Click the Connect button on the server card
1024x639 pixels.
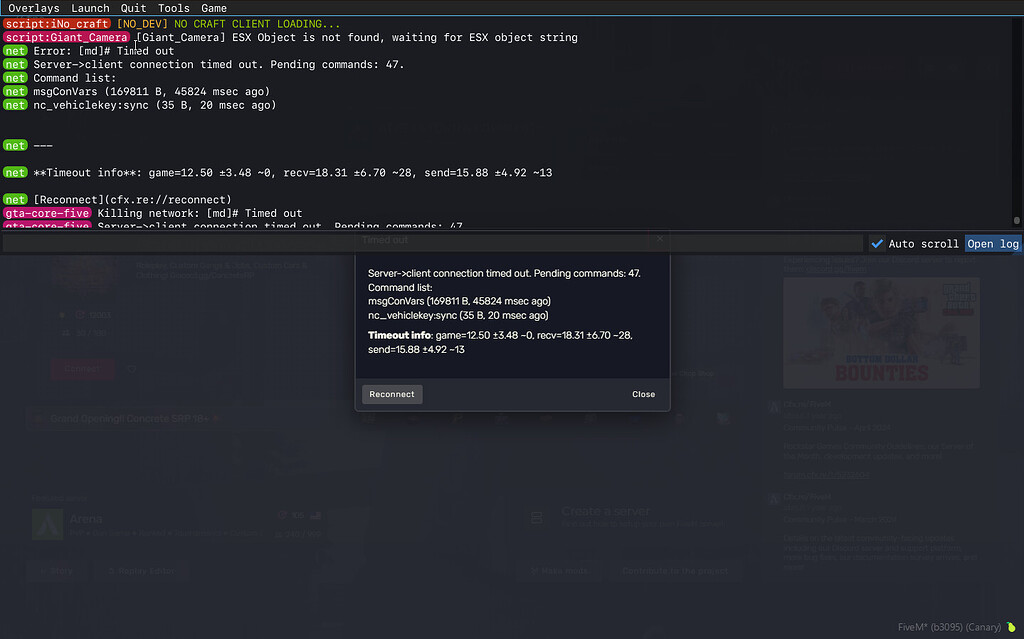click(82, 369)
